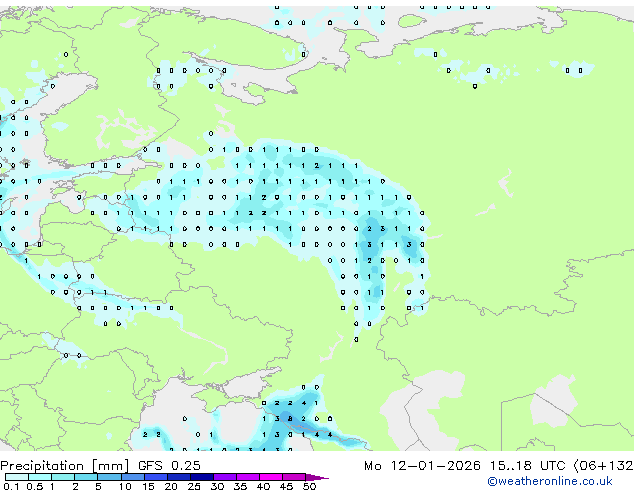Pick the legend swatch between 5 and 10

pos(109,477)
